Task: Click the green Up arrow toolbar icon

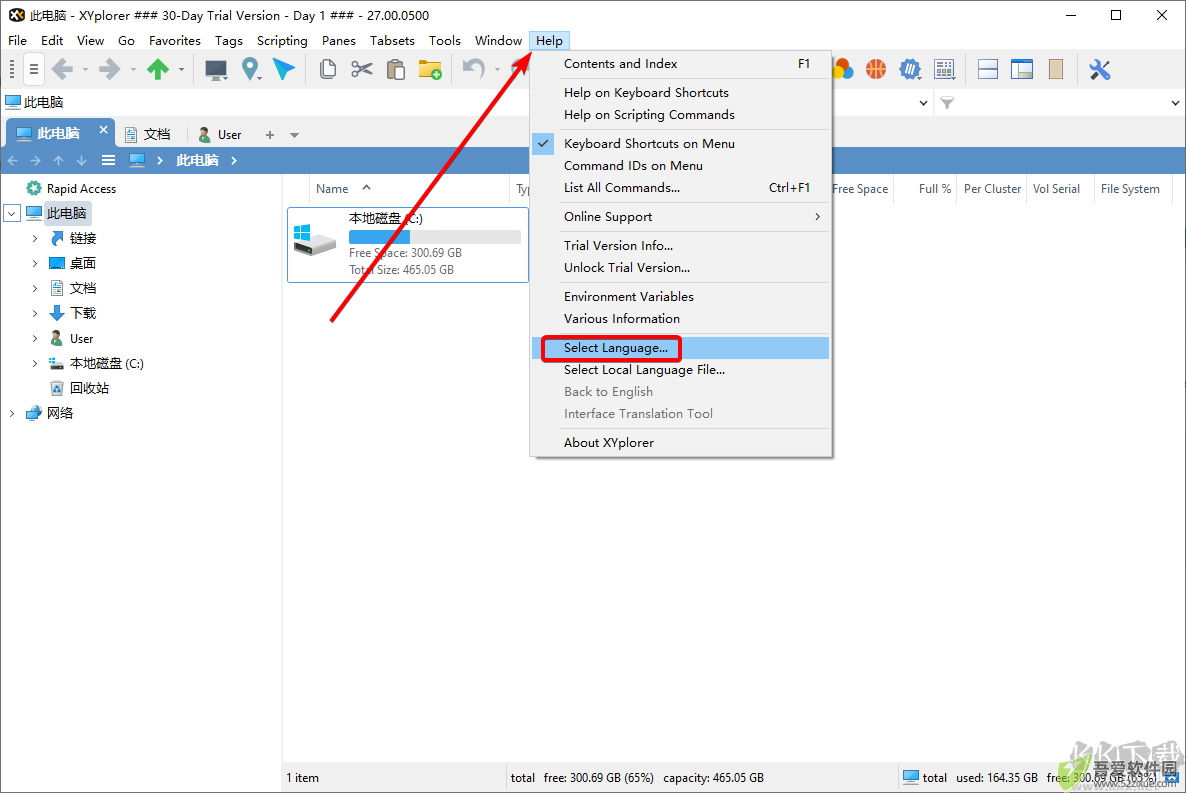Action: pos(157,70)
